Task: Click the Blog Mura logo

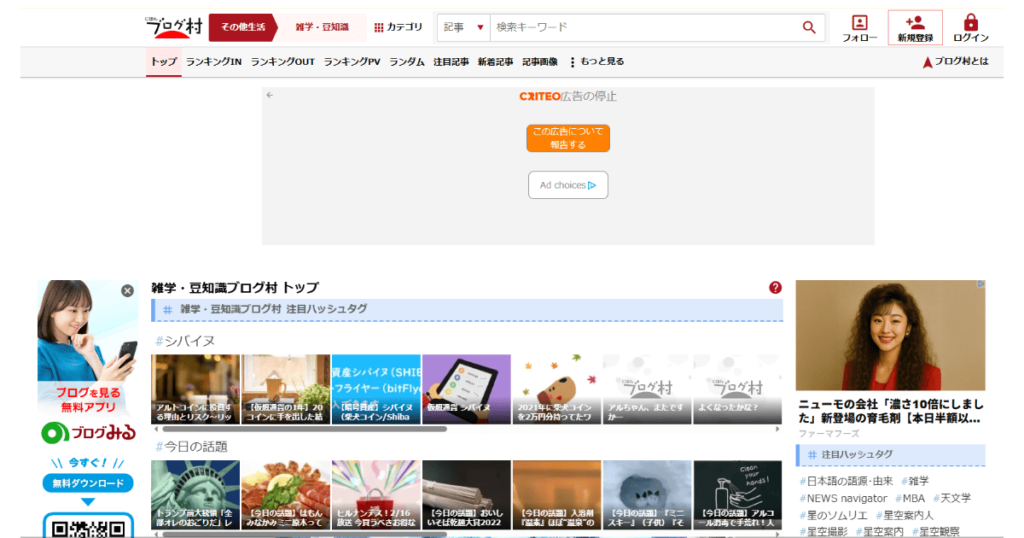Action: 174,27
